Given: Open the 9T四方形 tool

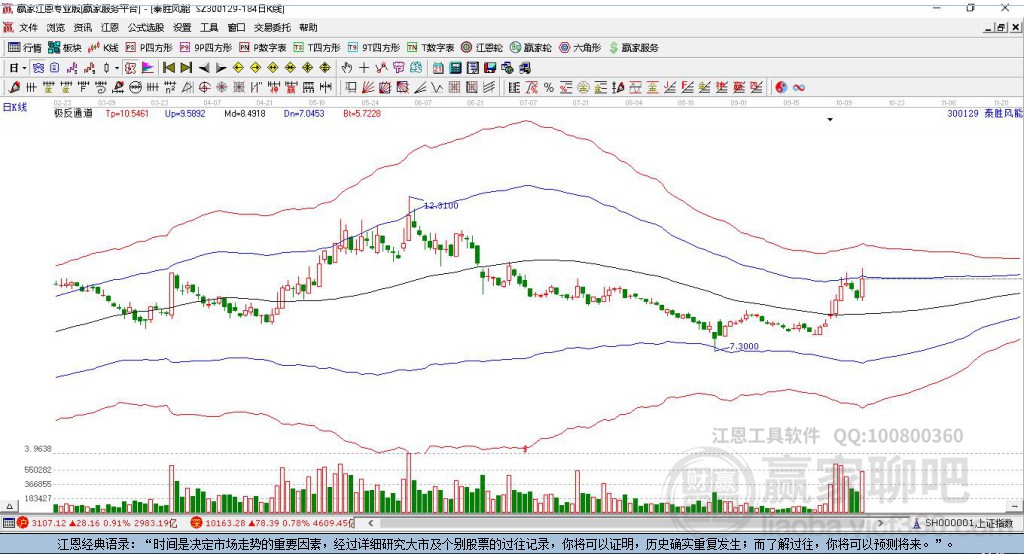Looking at the screenshot, I should [x=374, y=48].
